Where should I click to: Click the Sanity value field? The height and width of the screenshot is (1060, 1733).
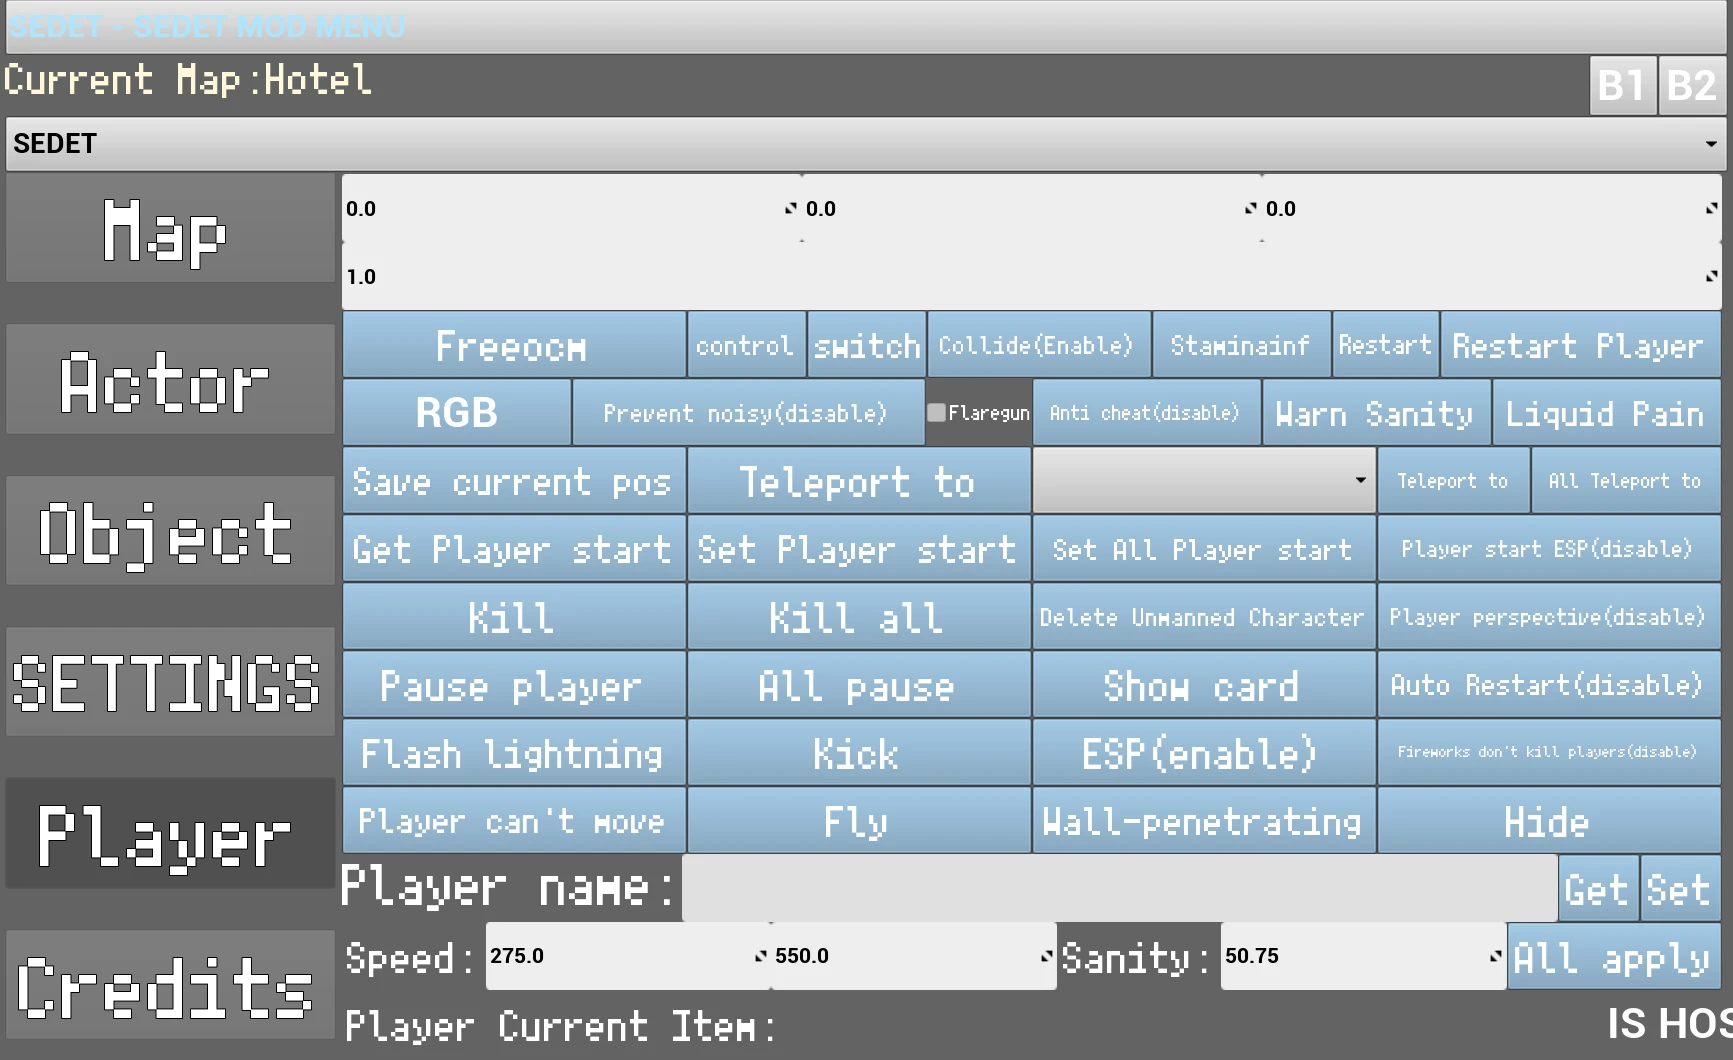(x=1363, y=956)
